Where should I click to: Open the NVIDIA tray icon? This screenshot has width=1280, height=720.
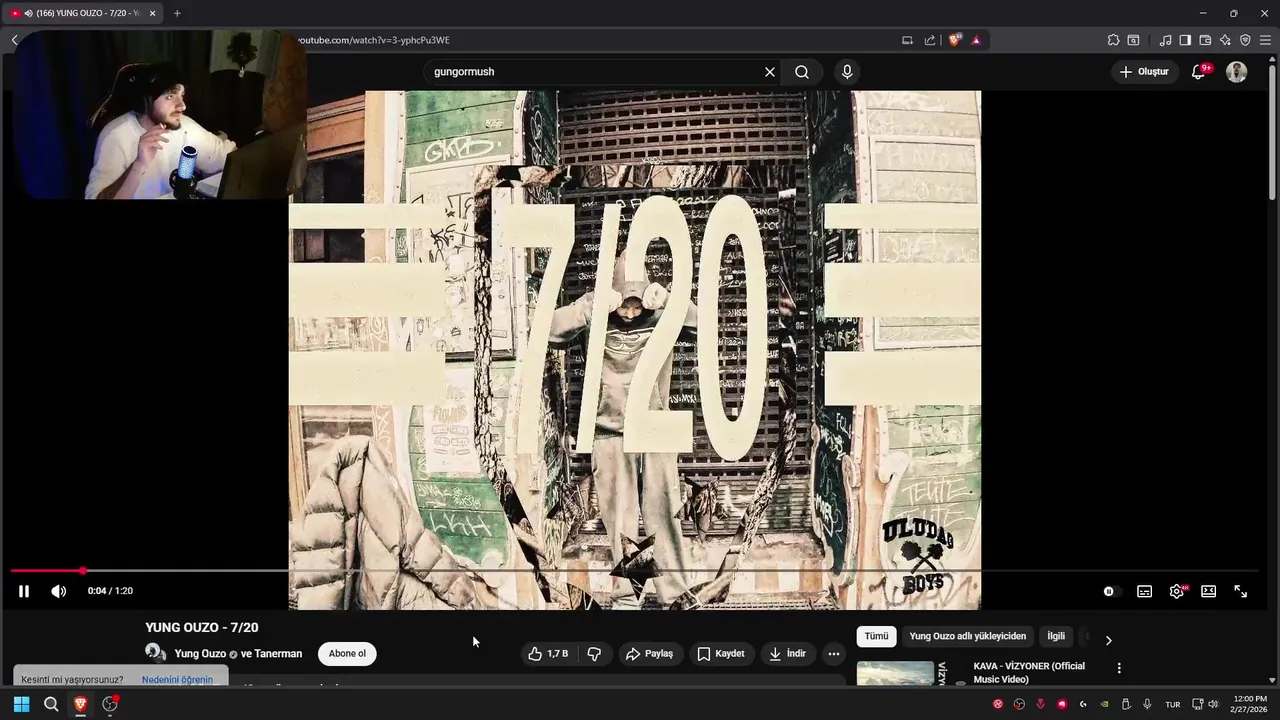click(1104, 704)
